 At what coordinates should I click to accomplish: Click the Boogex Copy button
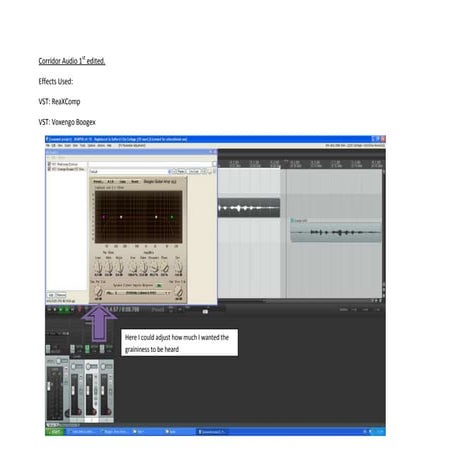pyautogui.click(x=123, y=182)
